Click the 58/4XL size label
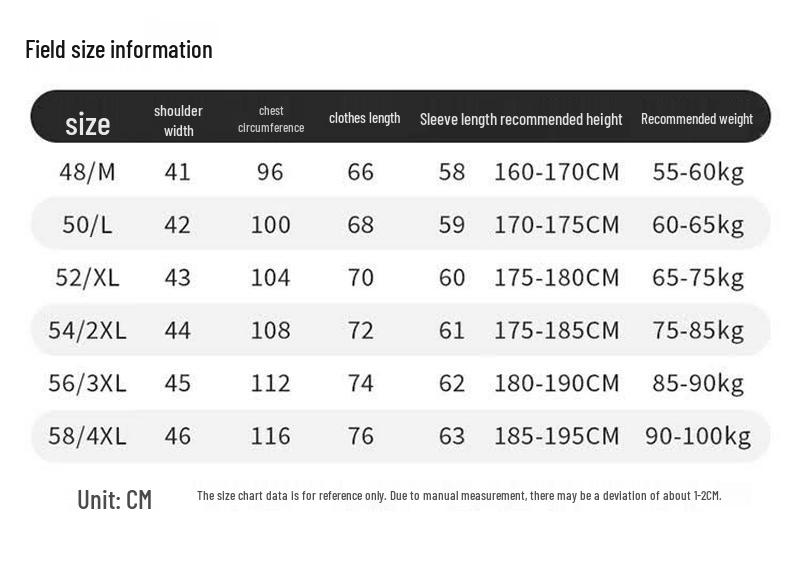Image resolution: width=803 pixels, height=563 pixels. click(x=87, y=435)
